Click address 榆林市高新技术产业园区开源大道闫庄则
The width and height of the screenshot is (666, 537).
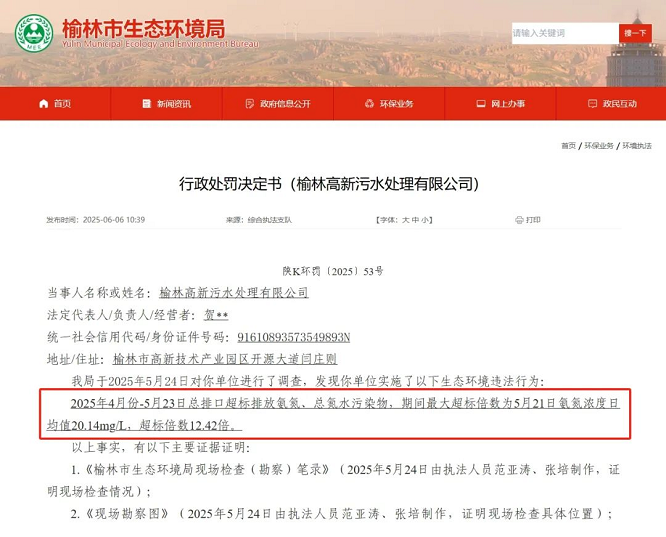click(x=225, y=359)
